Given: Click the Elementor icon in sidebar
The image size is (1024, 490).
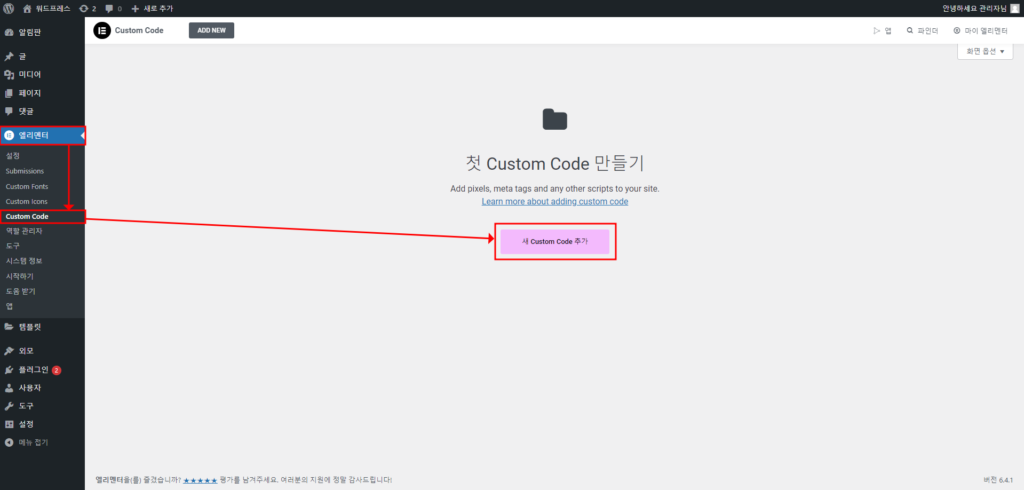Looking at the screenshot, I should pos(9,135).
